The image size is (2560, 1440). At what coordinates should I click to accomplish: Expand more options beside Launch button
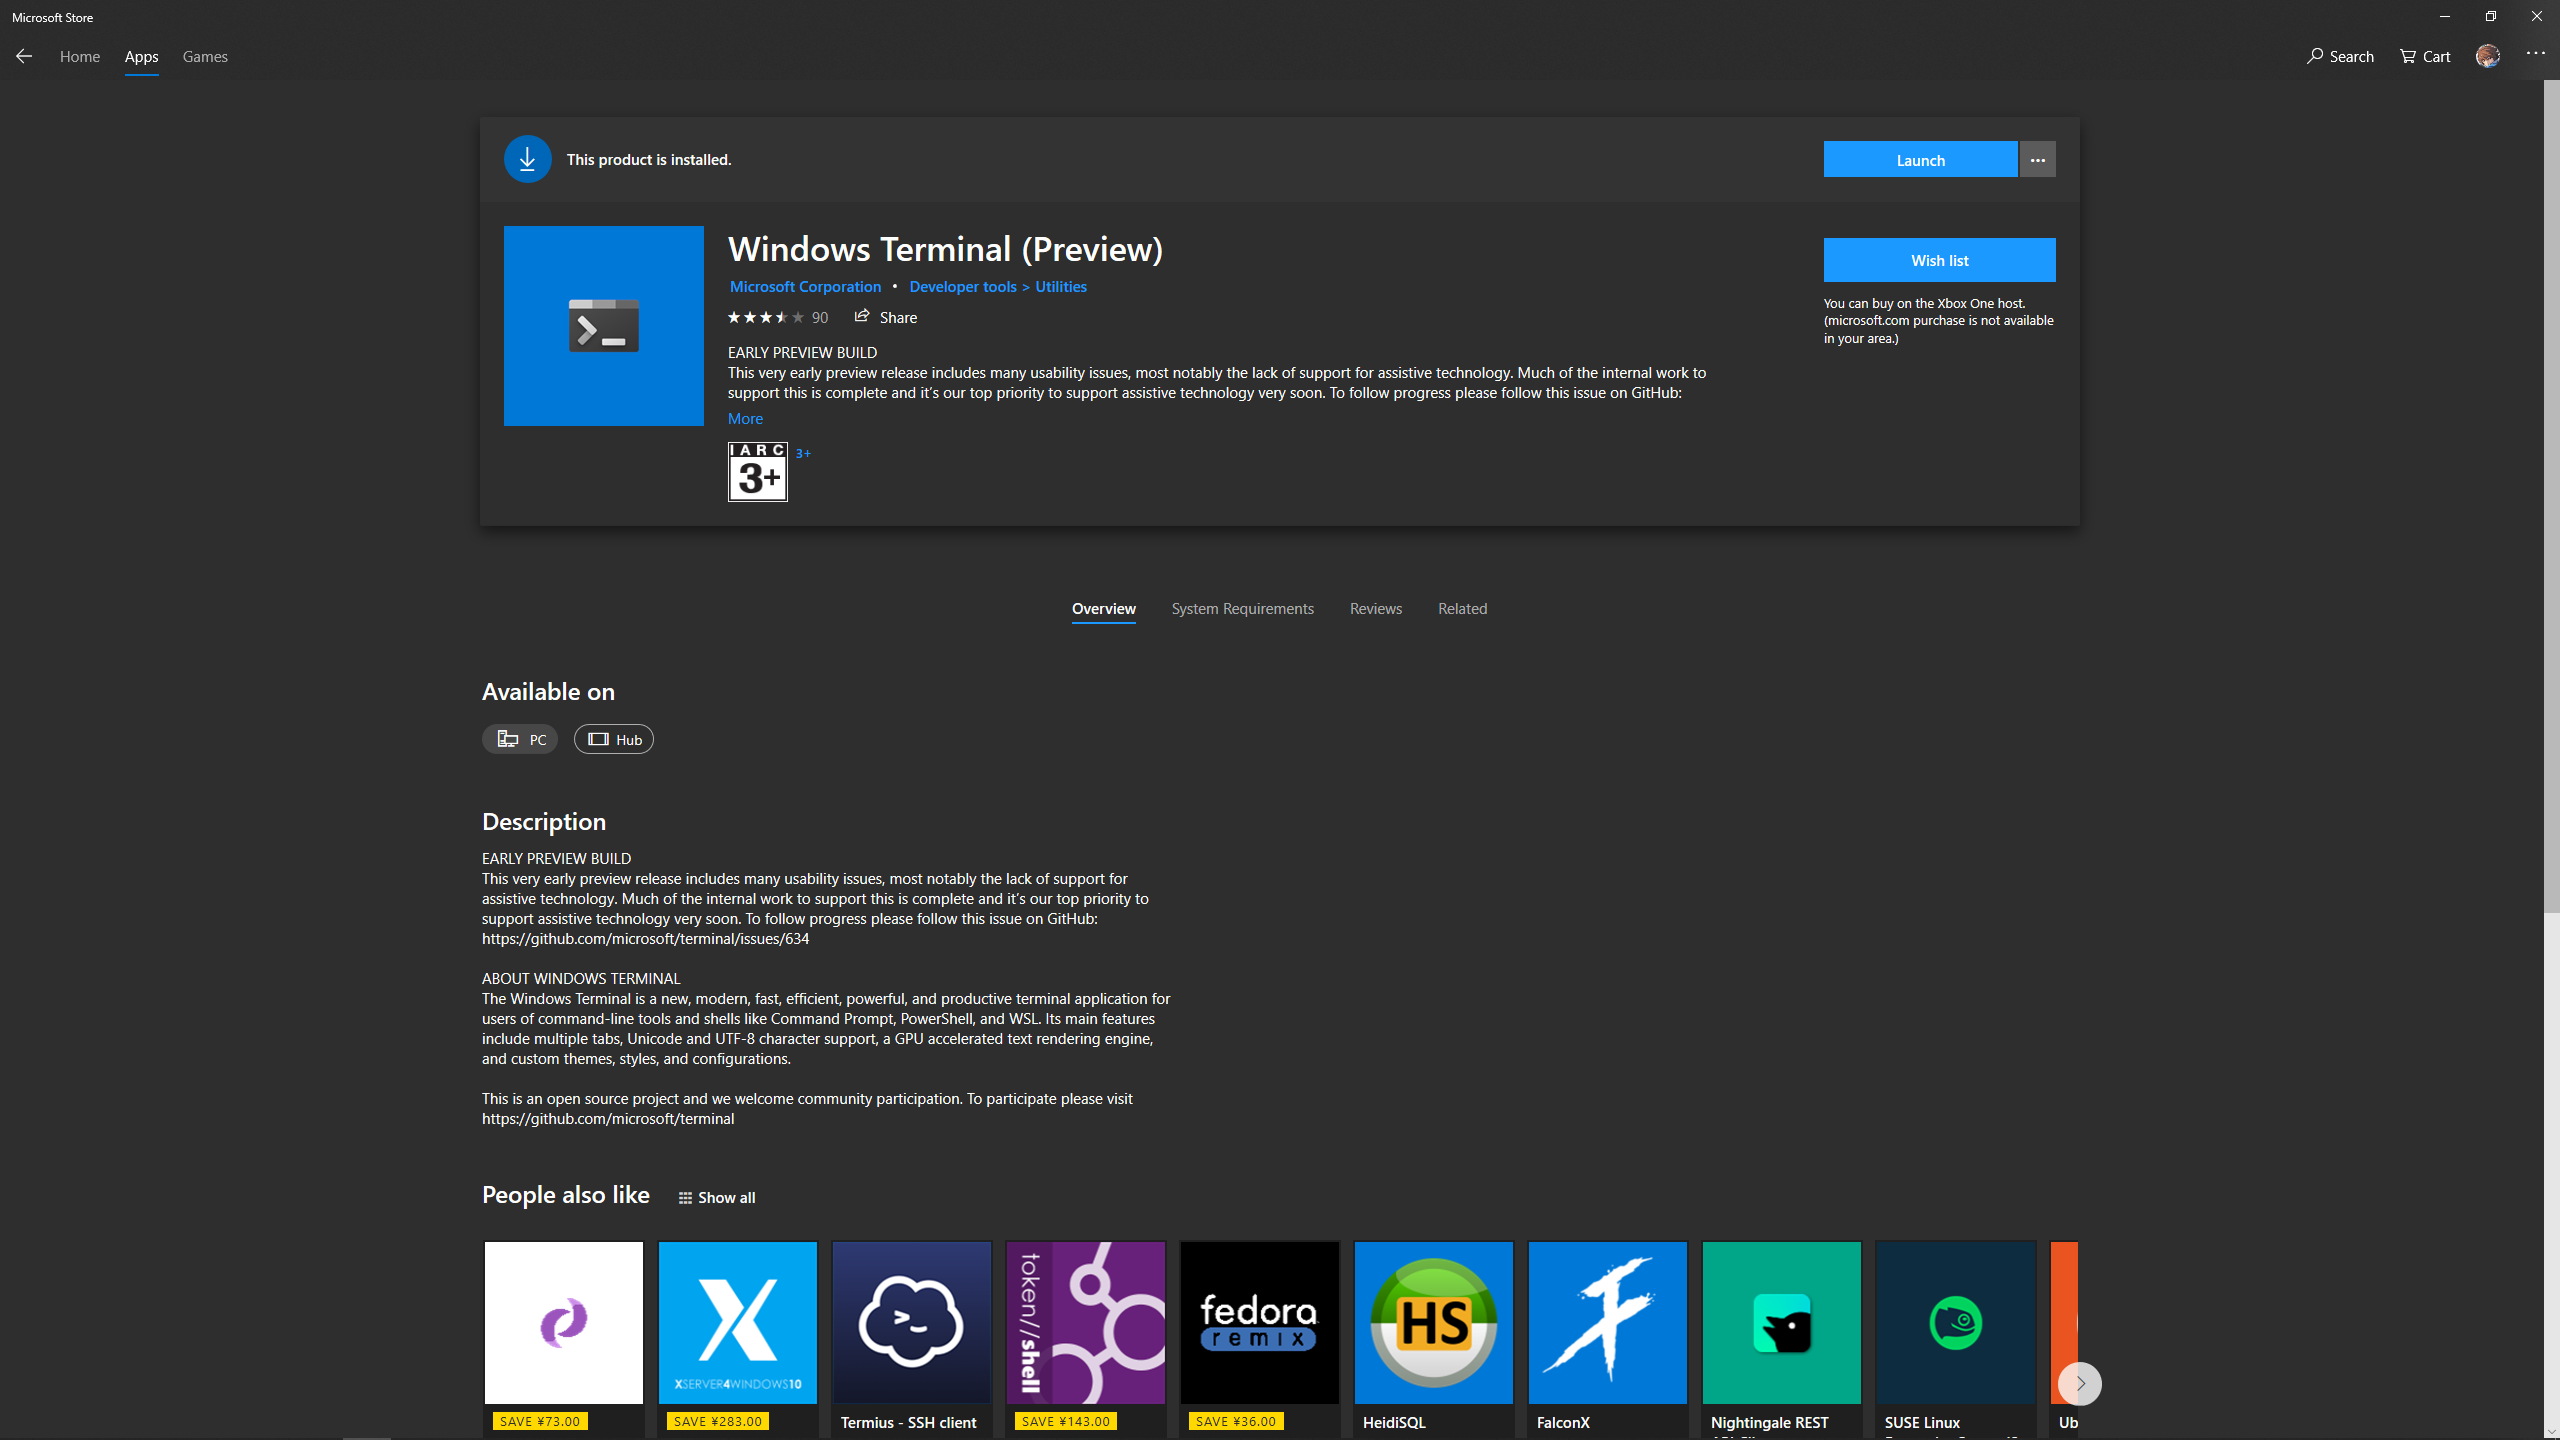[2037, 160]
